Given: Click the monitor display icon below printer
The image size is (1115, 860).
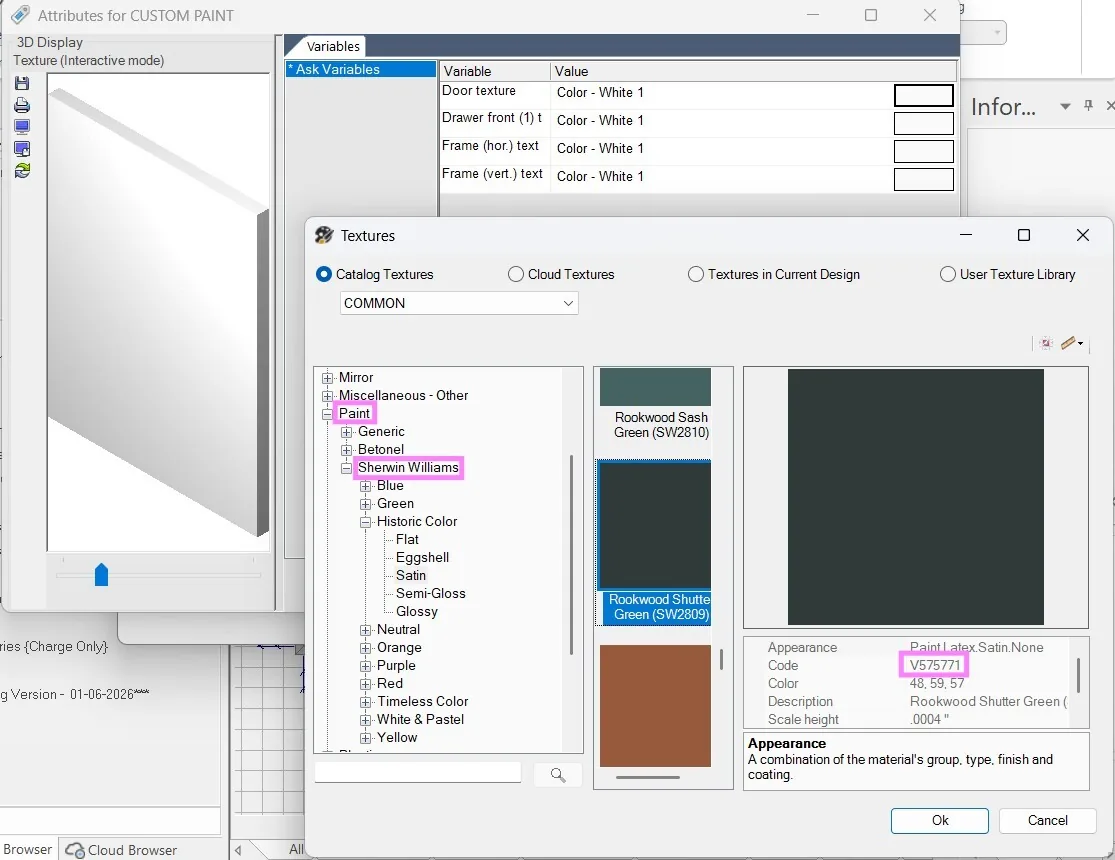Looking at the screenshot, I should tap(22, 127).
